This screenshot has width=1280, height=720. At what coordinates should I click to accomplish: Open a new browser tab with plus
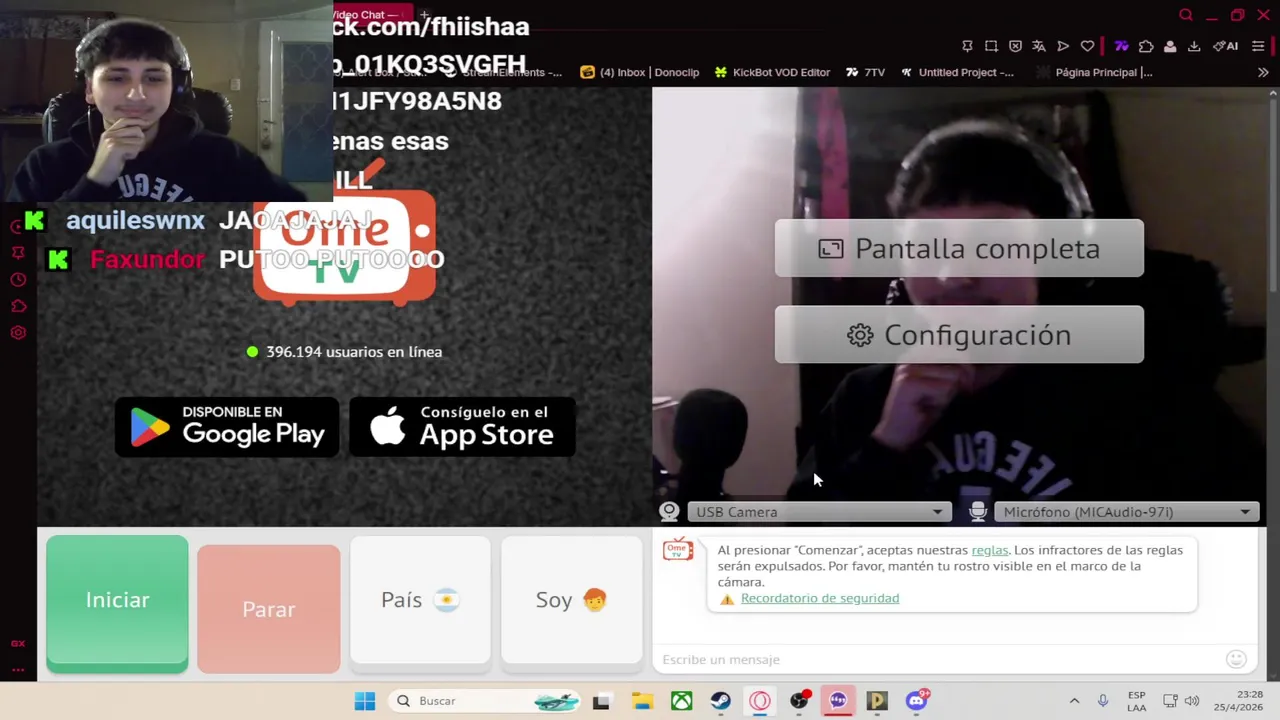coord(424,15)
